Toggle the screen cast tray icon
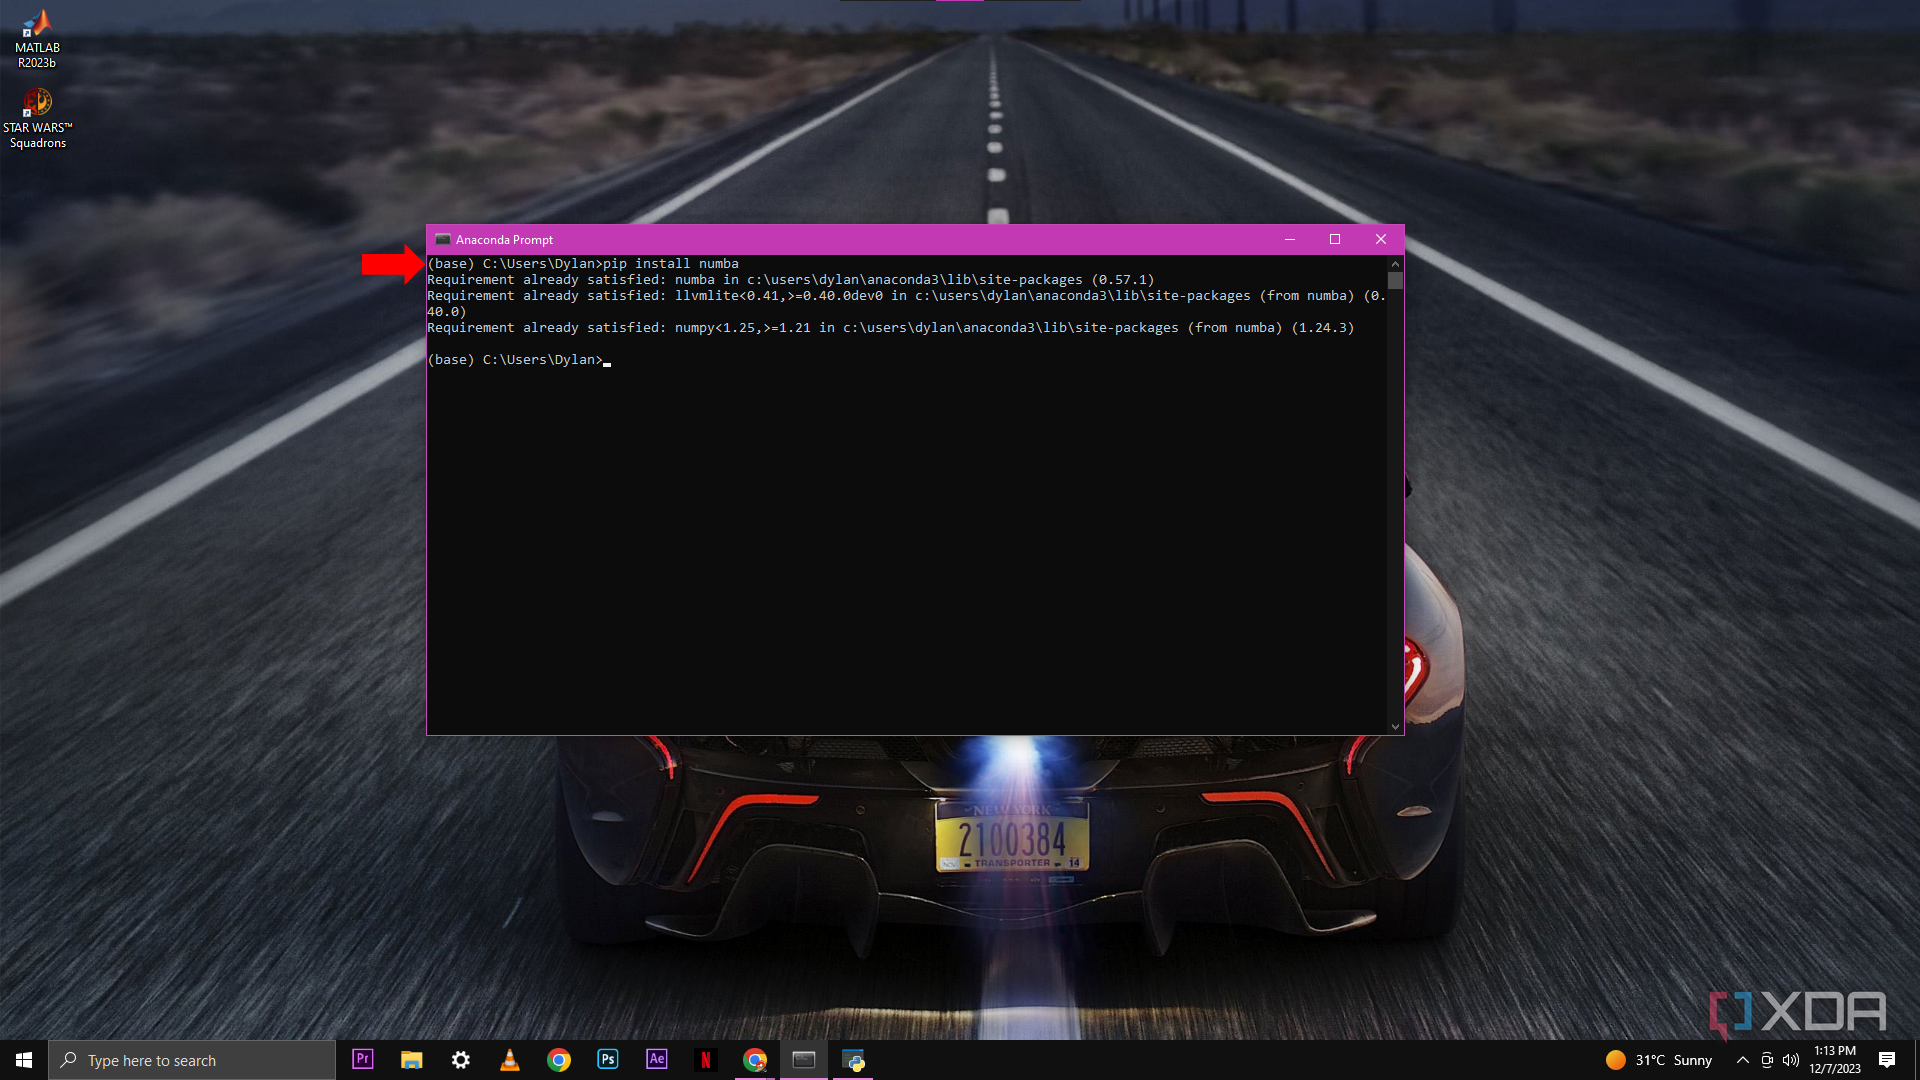1920x1080 pixels. [x=1766, y=1060]
